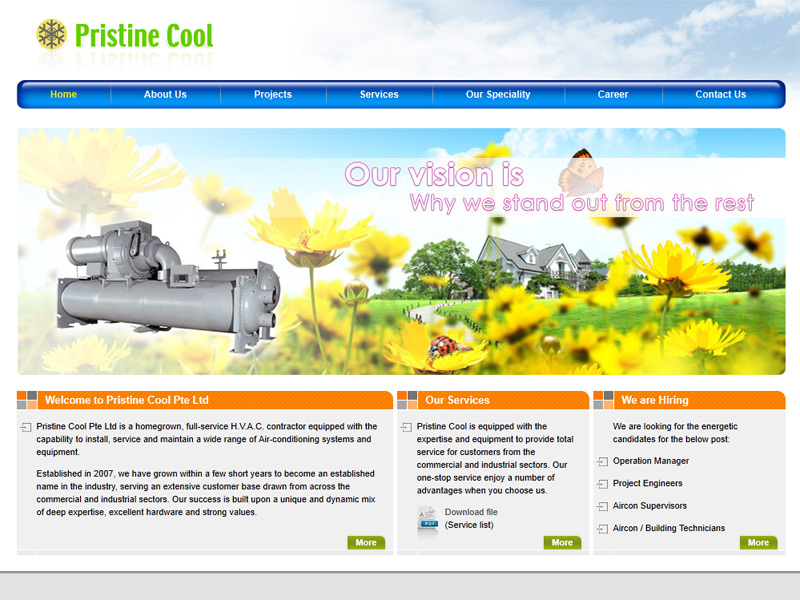Click the house image in the banner
Viewport: 800px width, 600px height.
click(533, 265)
